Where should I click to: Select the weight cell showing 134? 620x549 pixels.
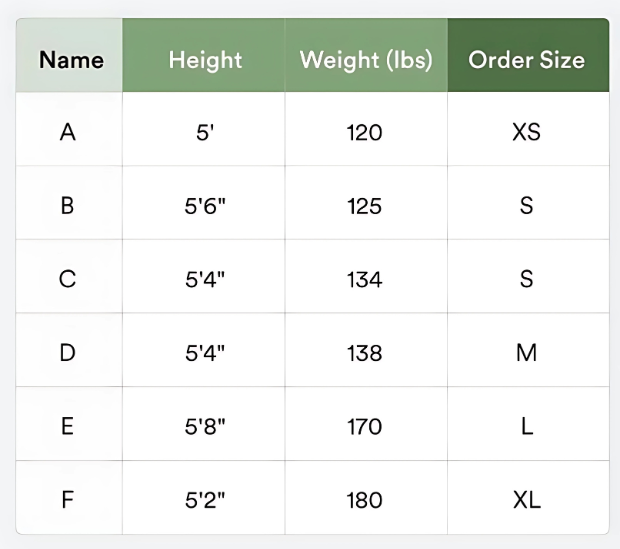[365, 279]
